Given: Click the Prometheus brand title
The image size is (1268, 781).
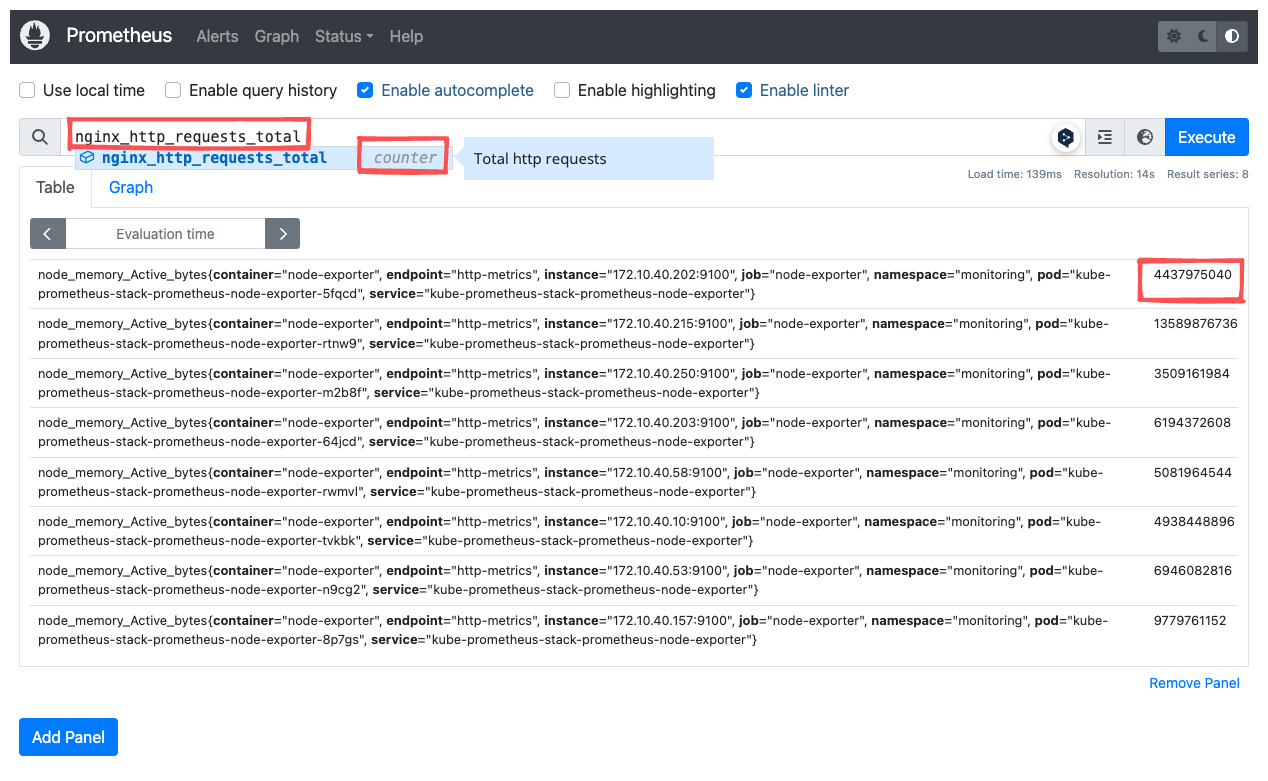Looking at the screenshot, I should click(119, 36).
